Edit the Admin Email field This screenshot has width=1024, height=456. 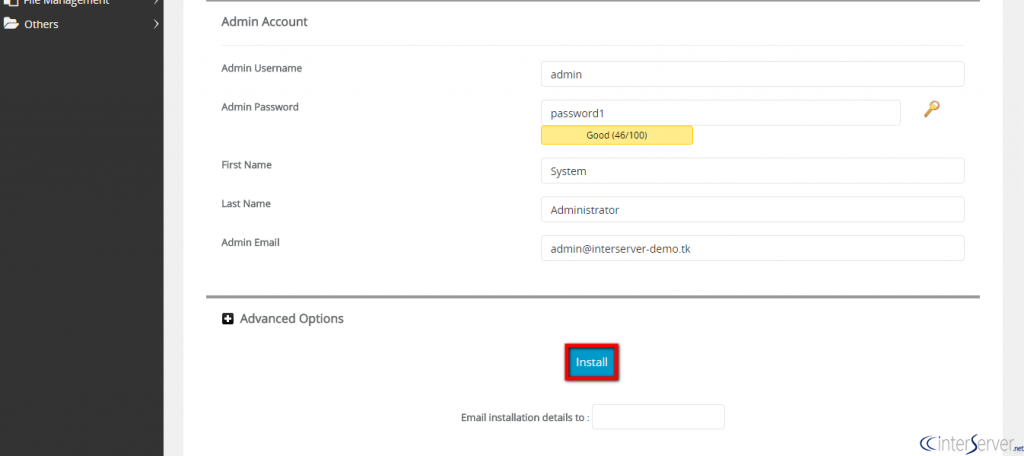click(752, 248)
